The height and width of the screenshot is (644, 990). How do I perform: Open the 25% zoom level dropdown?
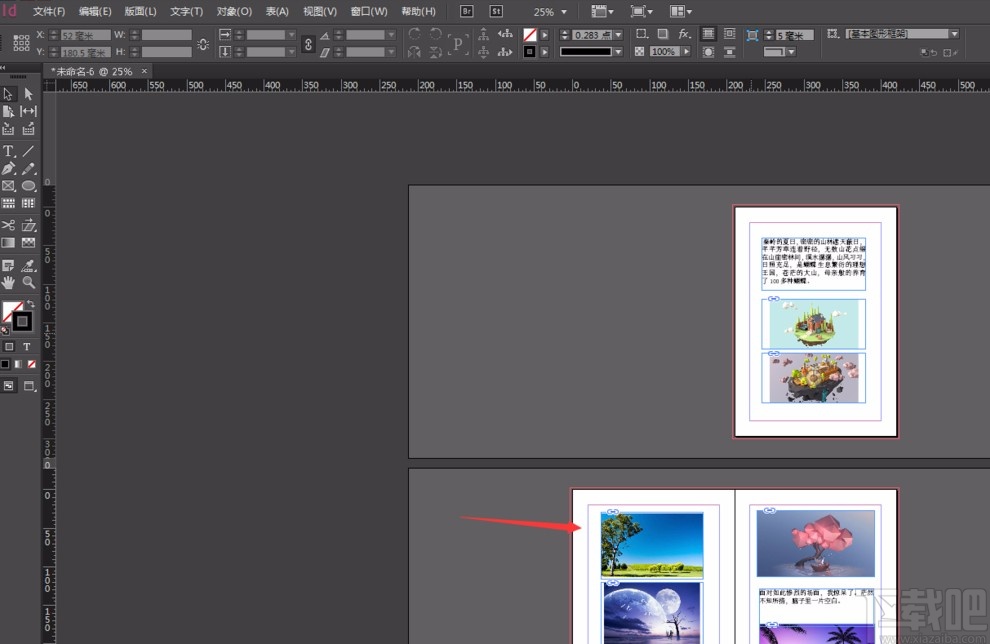tap(564, 12)
